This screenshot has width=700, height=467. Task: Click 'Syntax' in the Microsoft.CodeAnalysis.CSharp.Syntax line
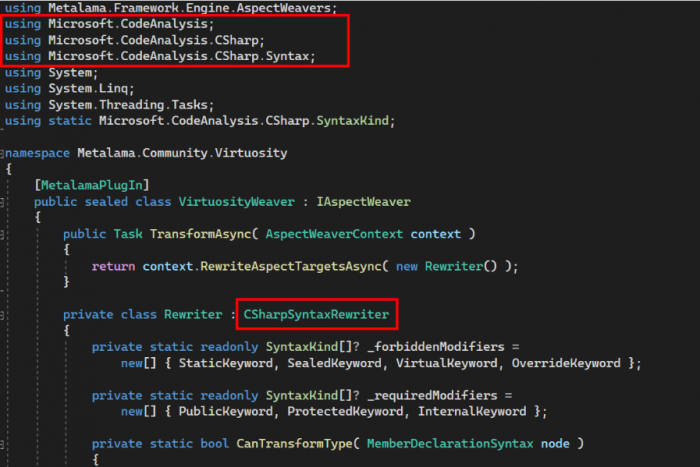[x=287, y=56]
